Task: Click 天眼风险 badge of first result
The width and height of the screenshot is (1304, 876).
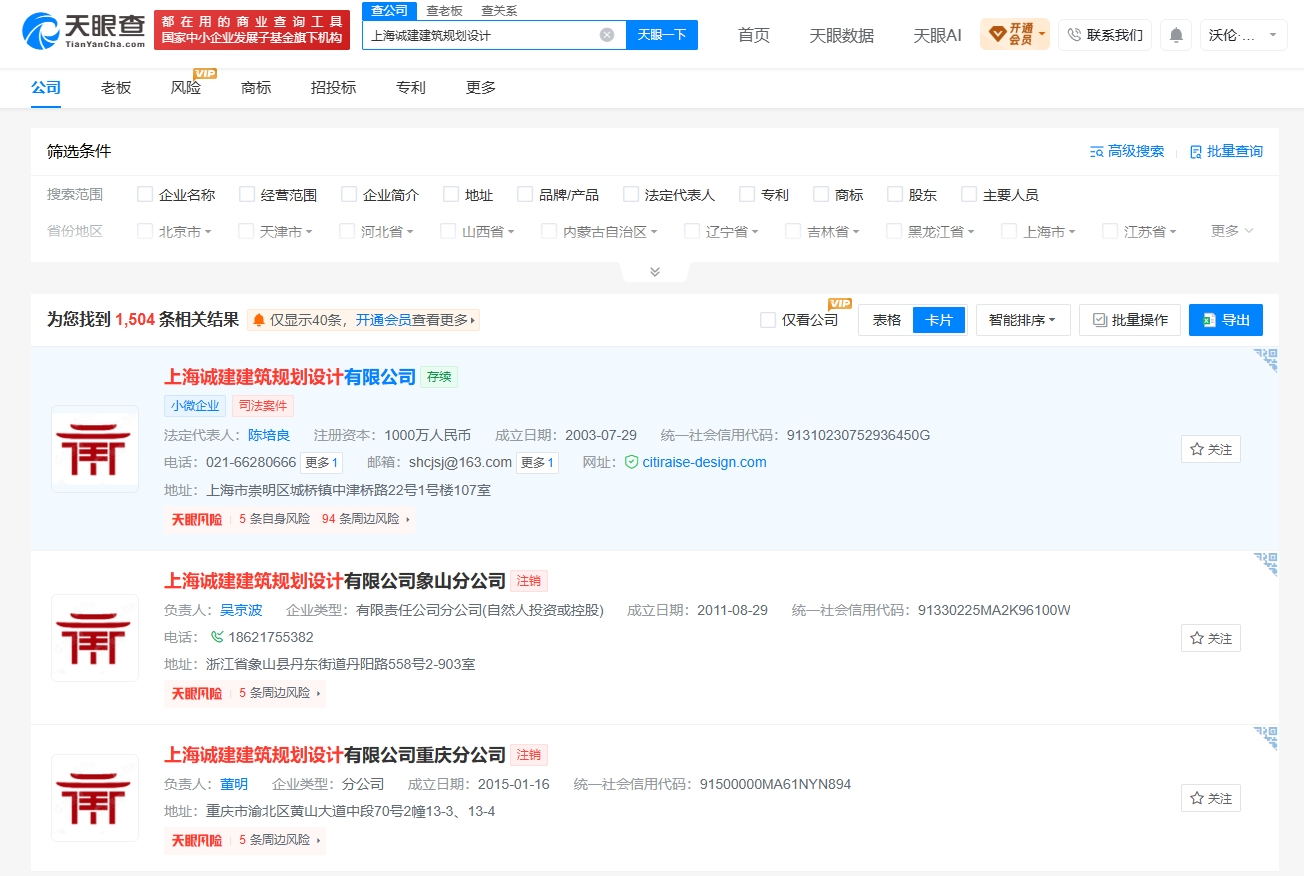Action: [197, 519]
